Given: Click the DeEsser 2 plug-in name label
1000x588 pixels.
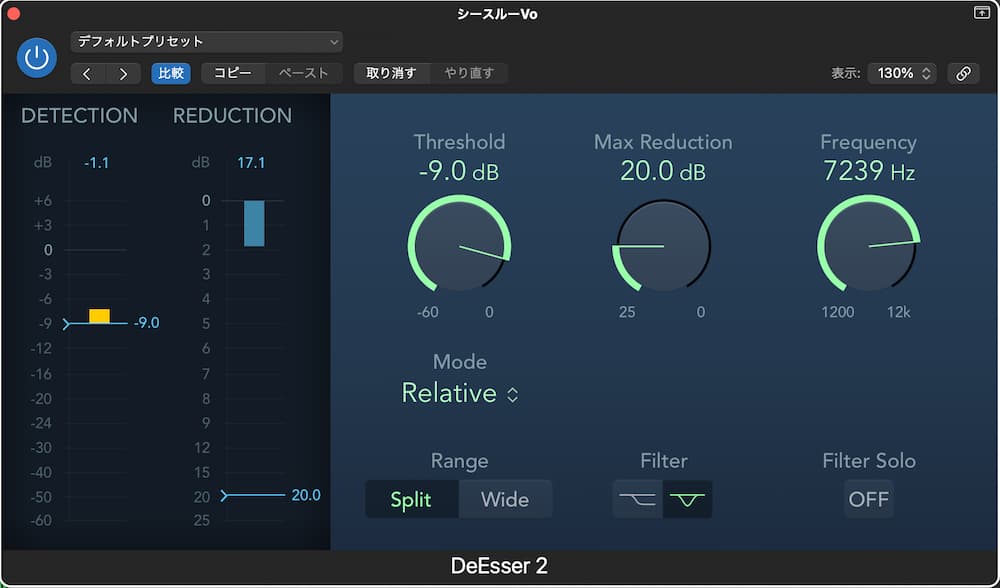Looking at the screenshot, I should tap(499, 566).
